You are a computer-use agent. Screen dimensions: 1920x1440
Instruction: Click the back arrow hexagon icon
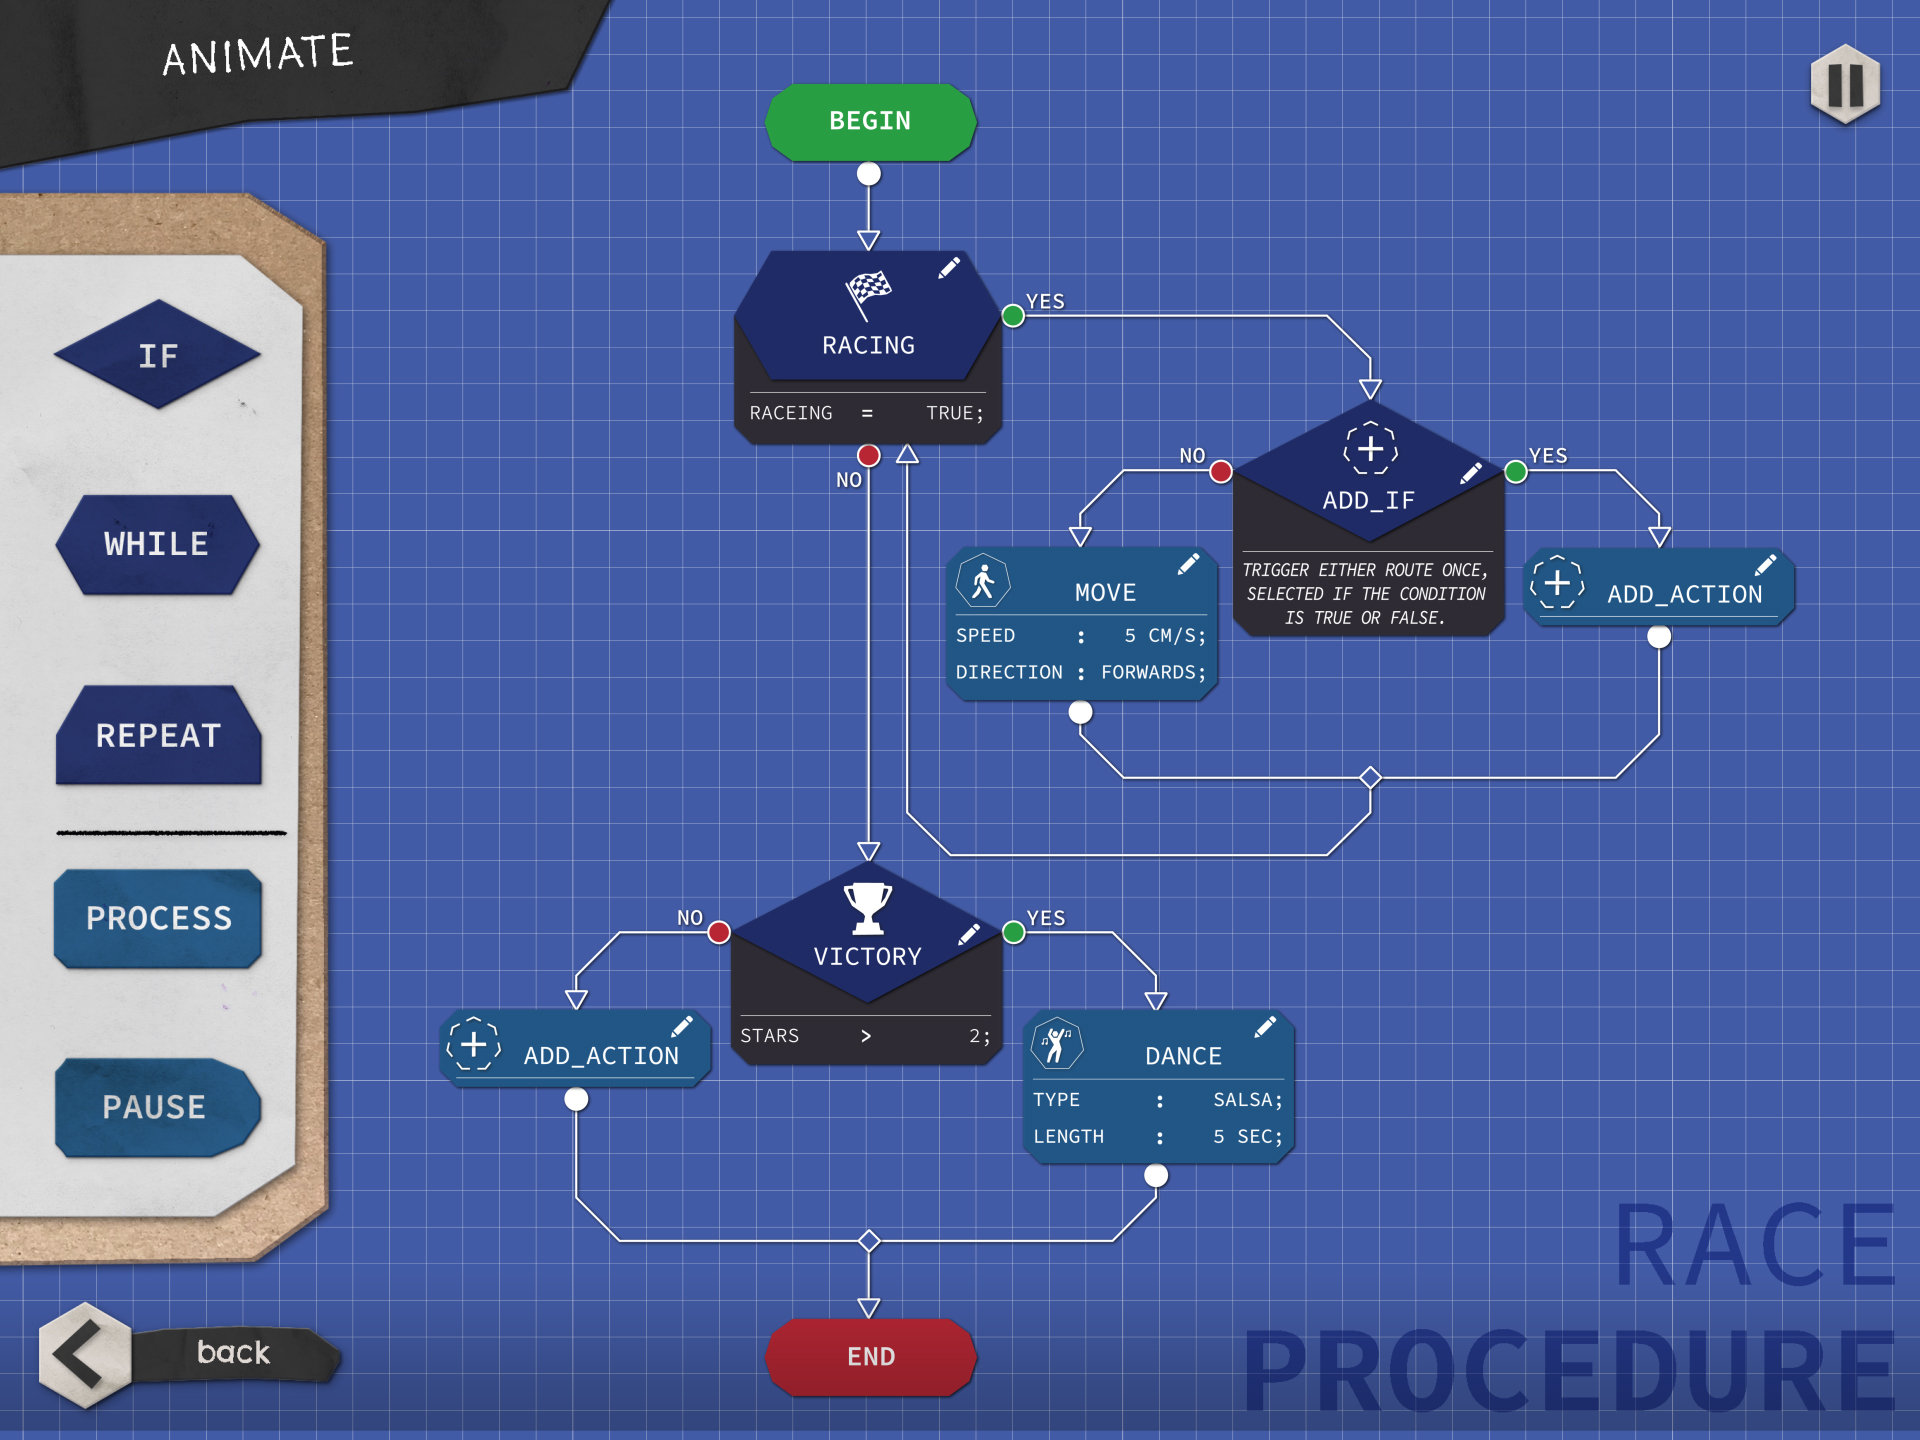[85, 1355]
